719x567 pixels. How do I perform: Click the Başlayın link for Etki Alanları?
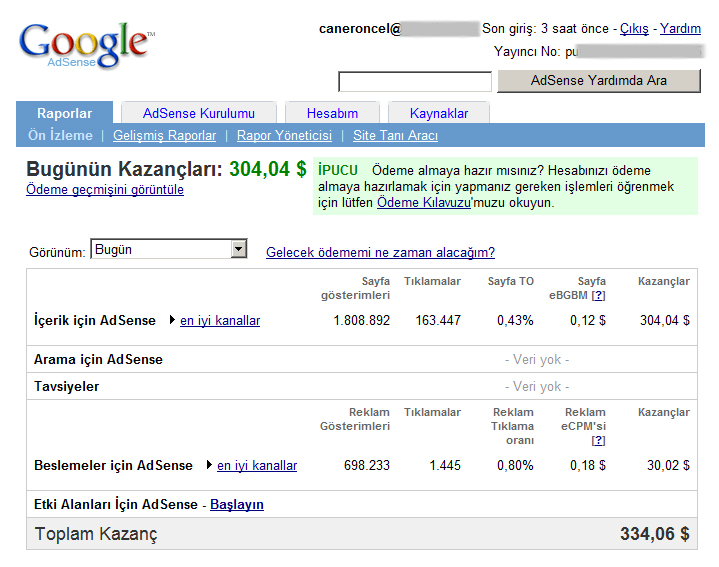click(237, 505)
